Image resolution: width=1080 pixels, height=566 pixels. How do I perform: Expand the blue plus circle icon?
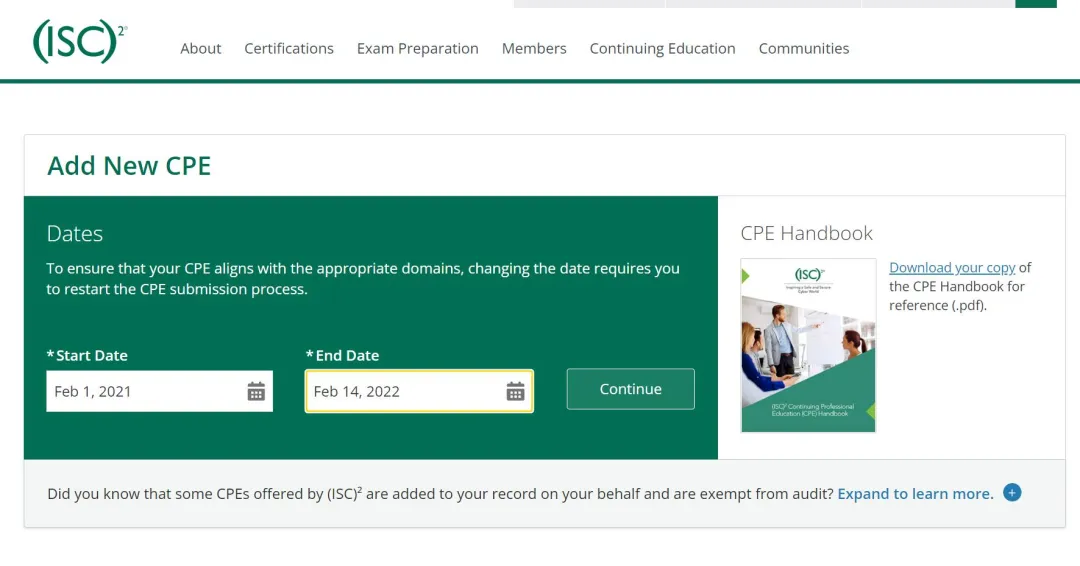[x=1012, y=493]
